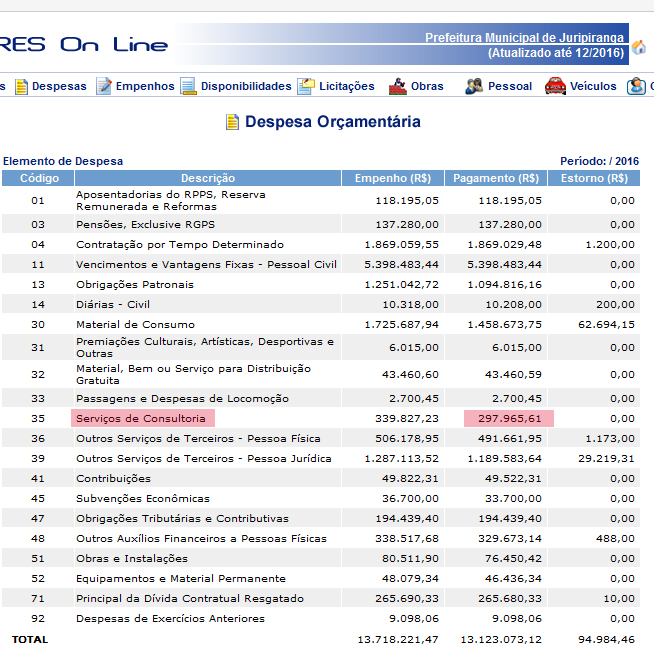Click Subvenções Econômicas description
This screenshot has width=654, height=652.
point(143,498)
